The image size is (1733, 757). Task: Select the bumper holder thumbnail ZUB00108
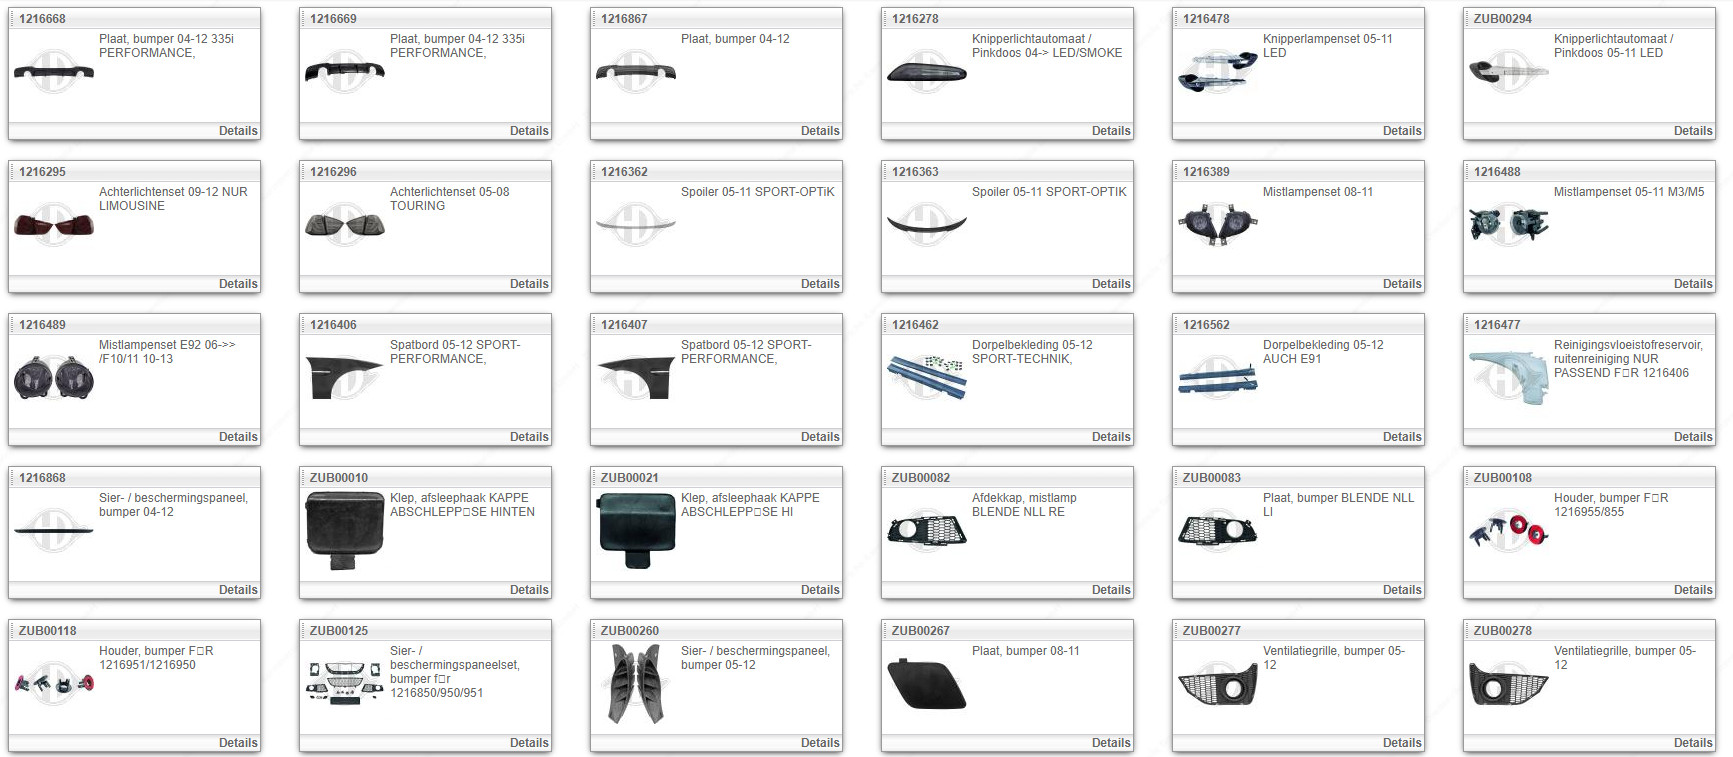tap(1508, 530)
